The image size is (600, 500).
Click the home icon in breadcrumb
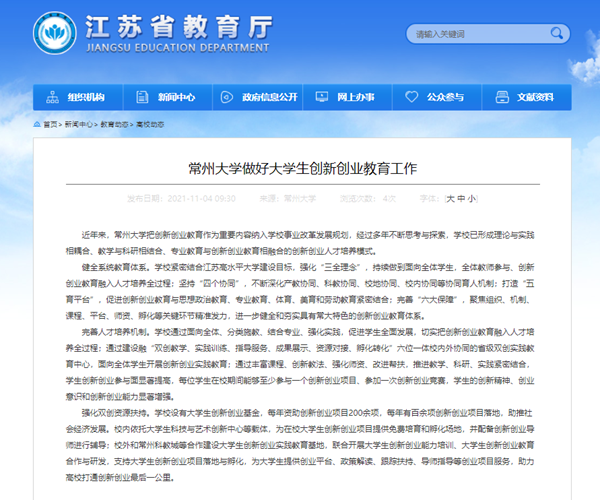[37, 125]
